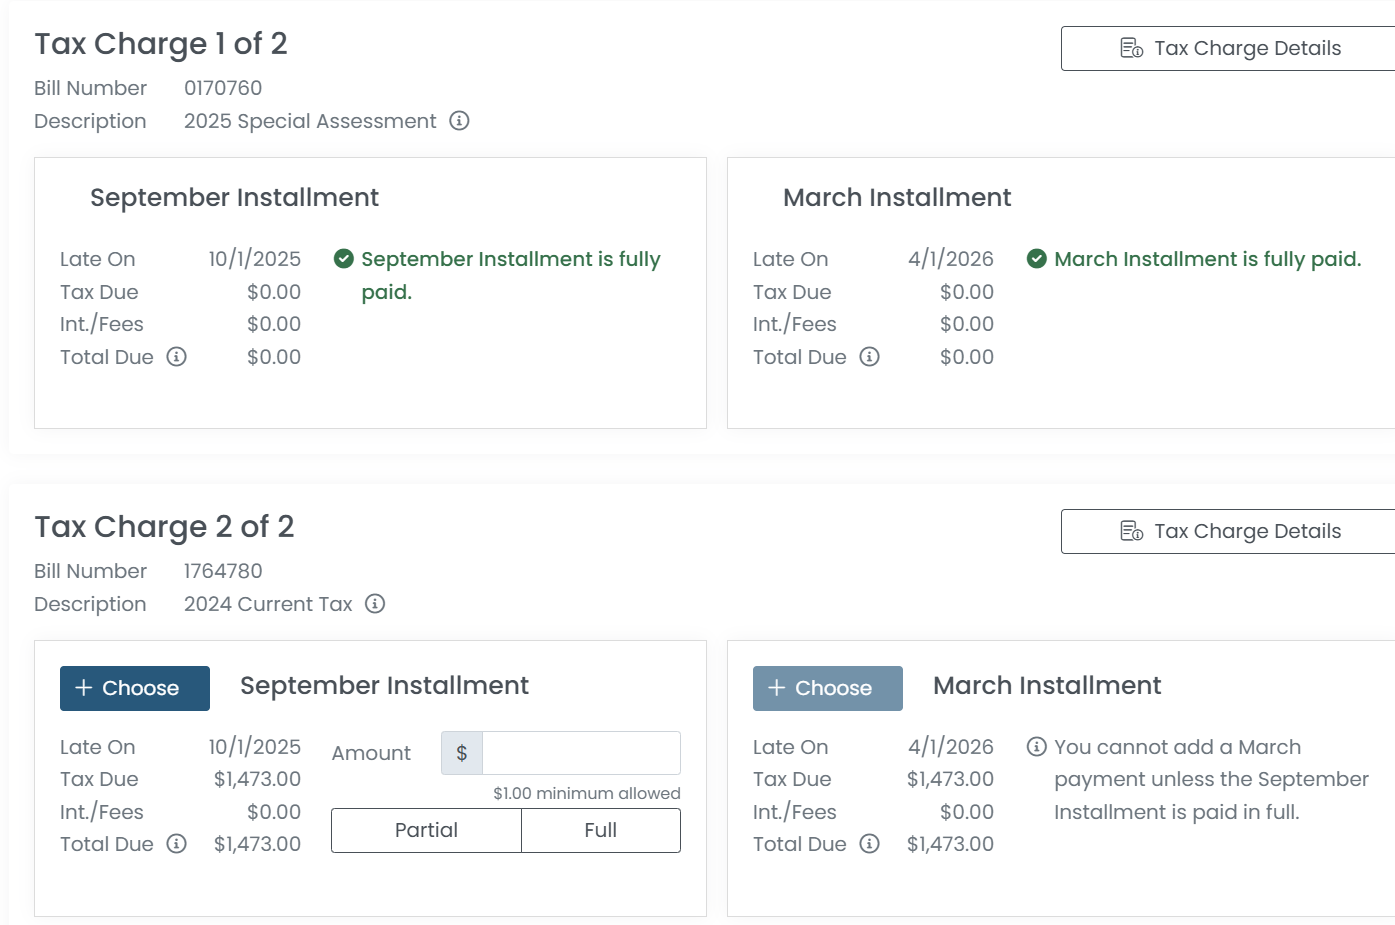Click the Tax Charge 2 of 2 heading
The width and height of the screenshot is (1395, 925).
[164, 527]
